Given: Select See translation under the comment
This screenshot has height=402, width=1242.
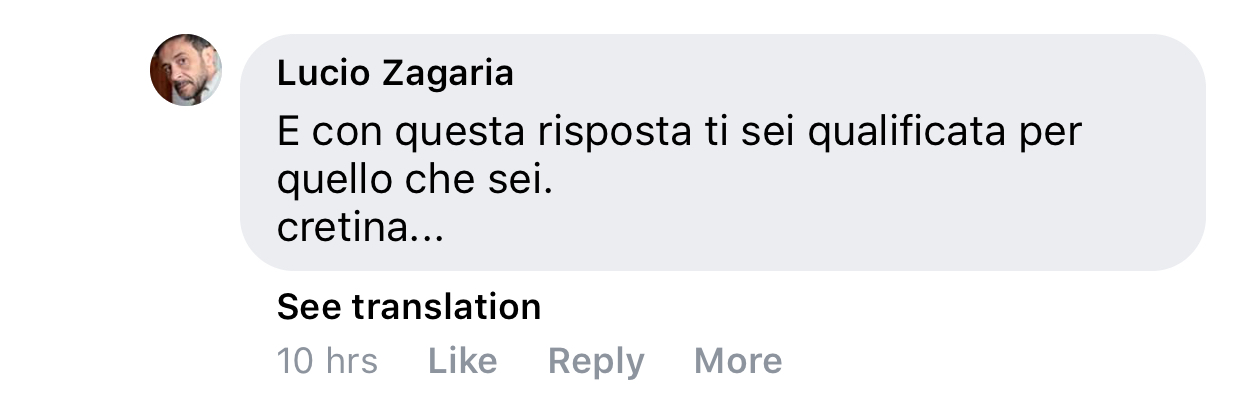Looking at the screenshot, I should 409,306.
